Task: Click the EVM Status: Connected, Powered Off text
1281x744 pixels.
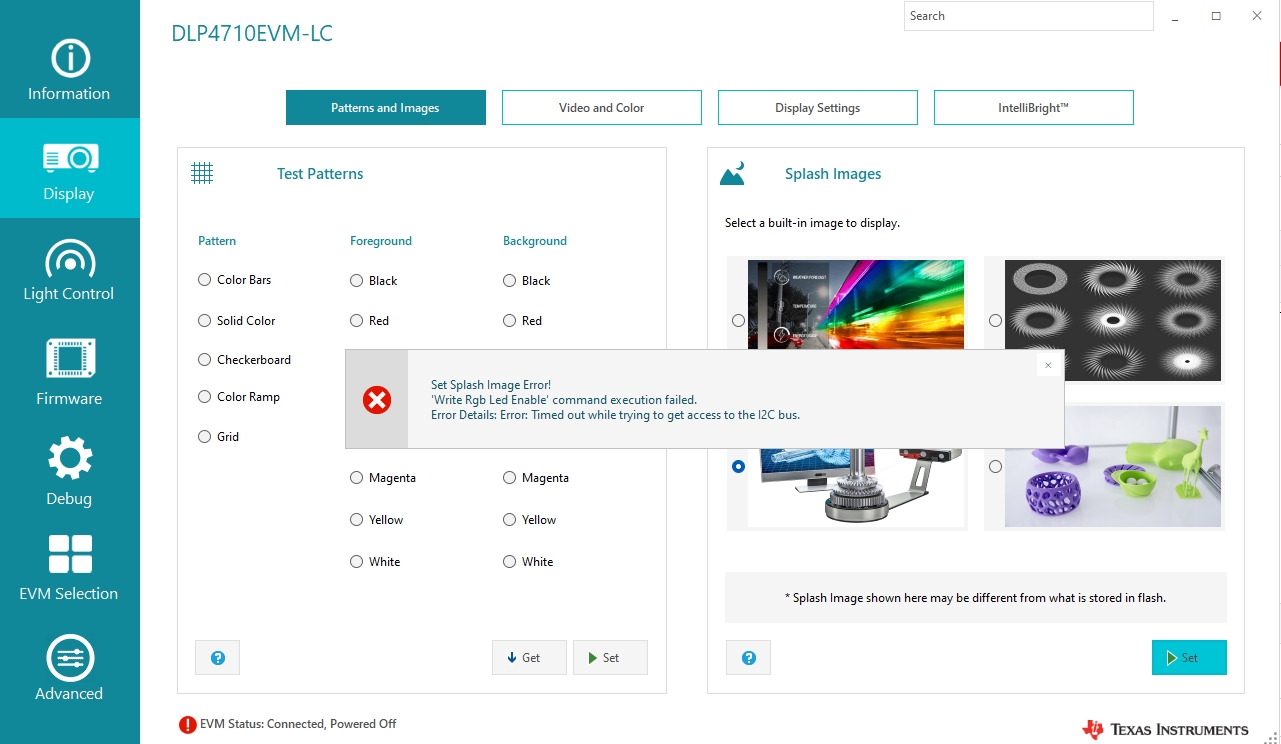Action: [x=298, y=724]
